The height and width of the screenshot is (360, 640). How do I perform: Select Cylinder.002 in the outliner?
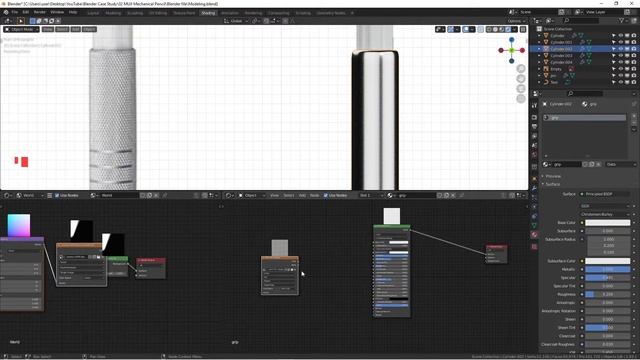point(561,49)
